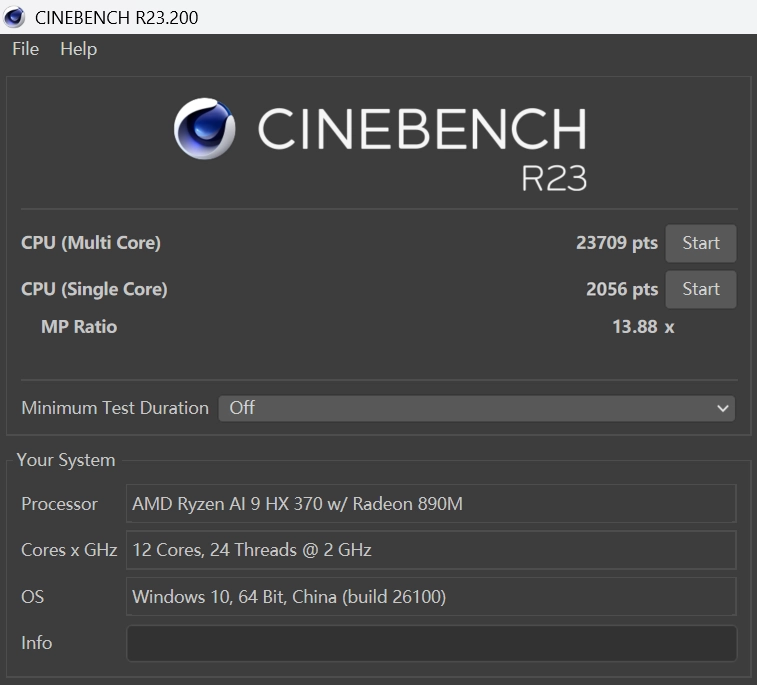757x685 pixels.
Task: Click the CPU (Single Core) label
Action: pyautogui.click(x=94, y=289)
